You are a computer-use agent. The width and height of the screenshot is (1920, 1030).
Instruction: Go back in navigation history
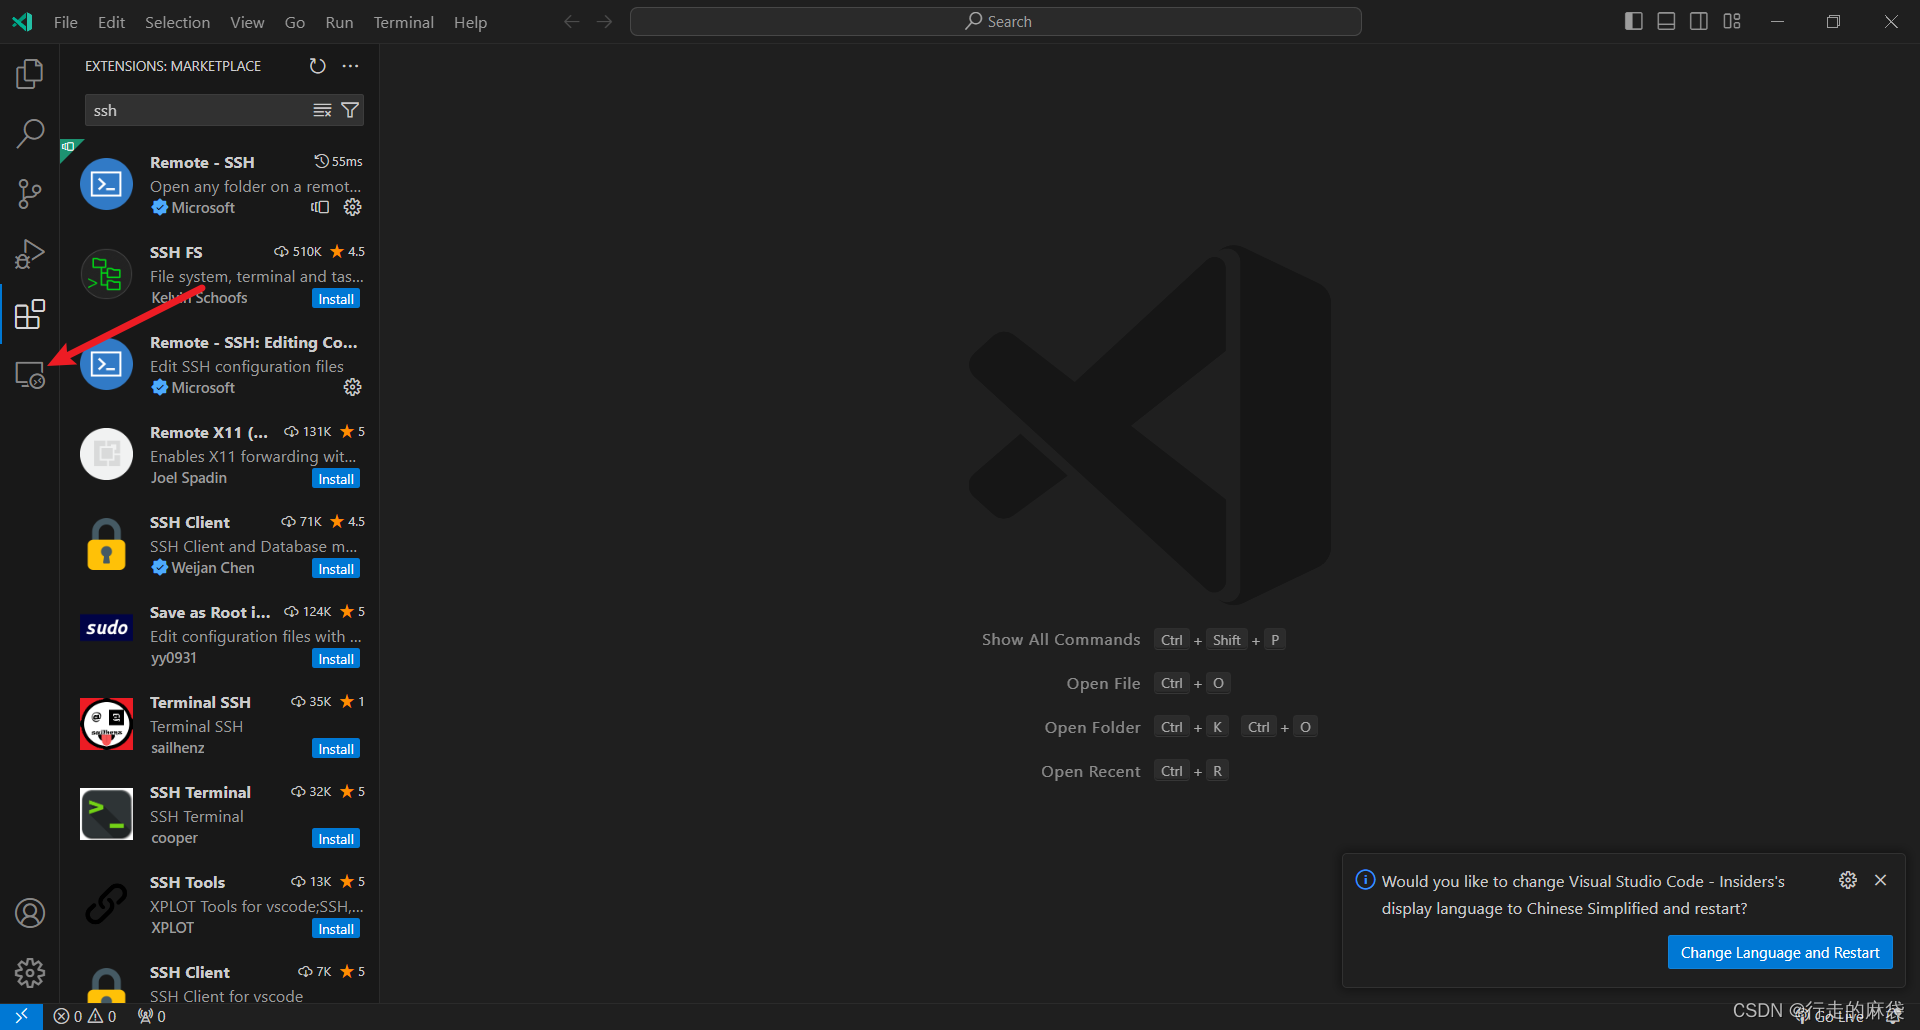[x=571, y=22]
